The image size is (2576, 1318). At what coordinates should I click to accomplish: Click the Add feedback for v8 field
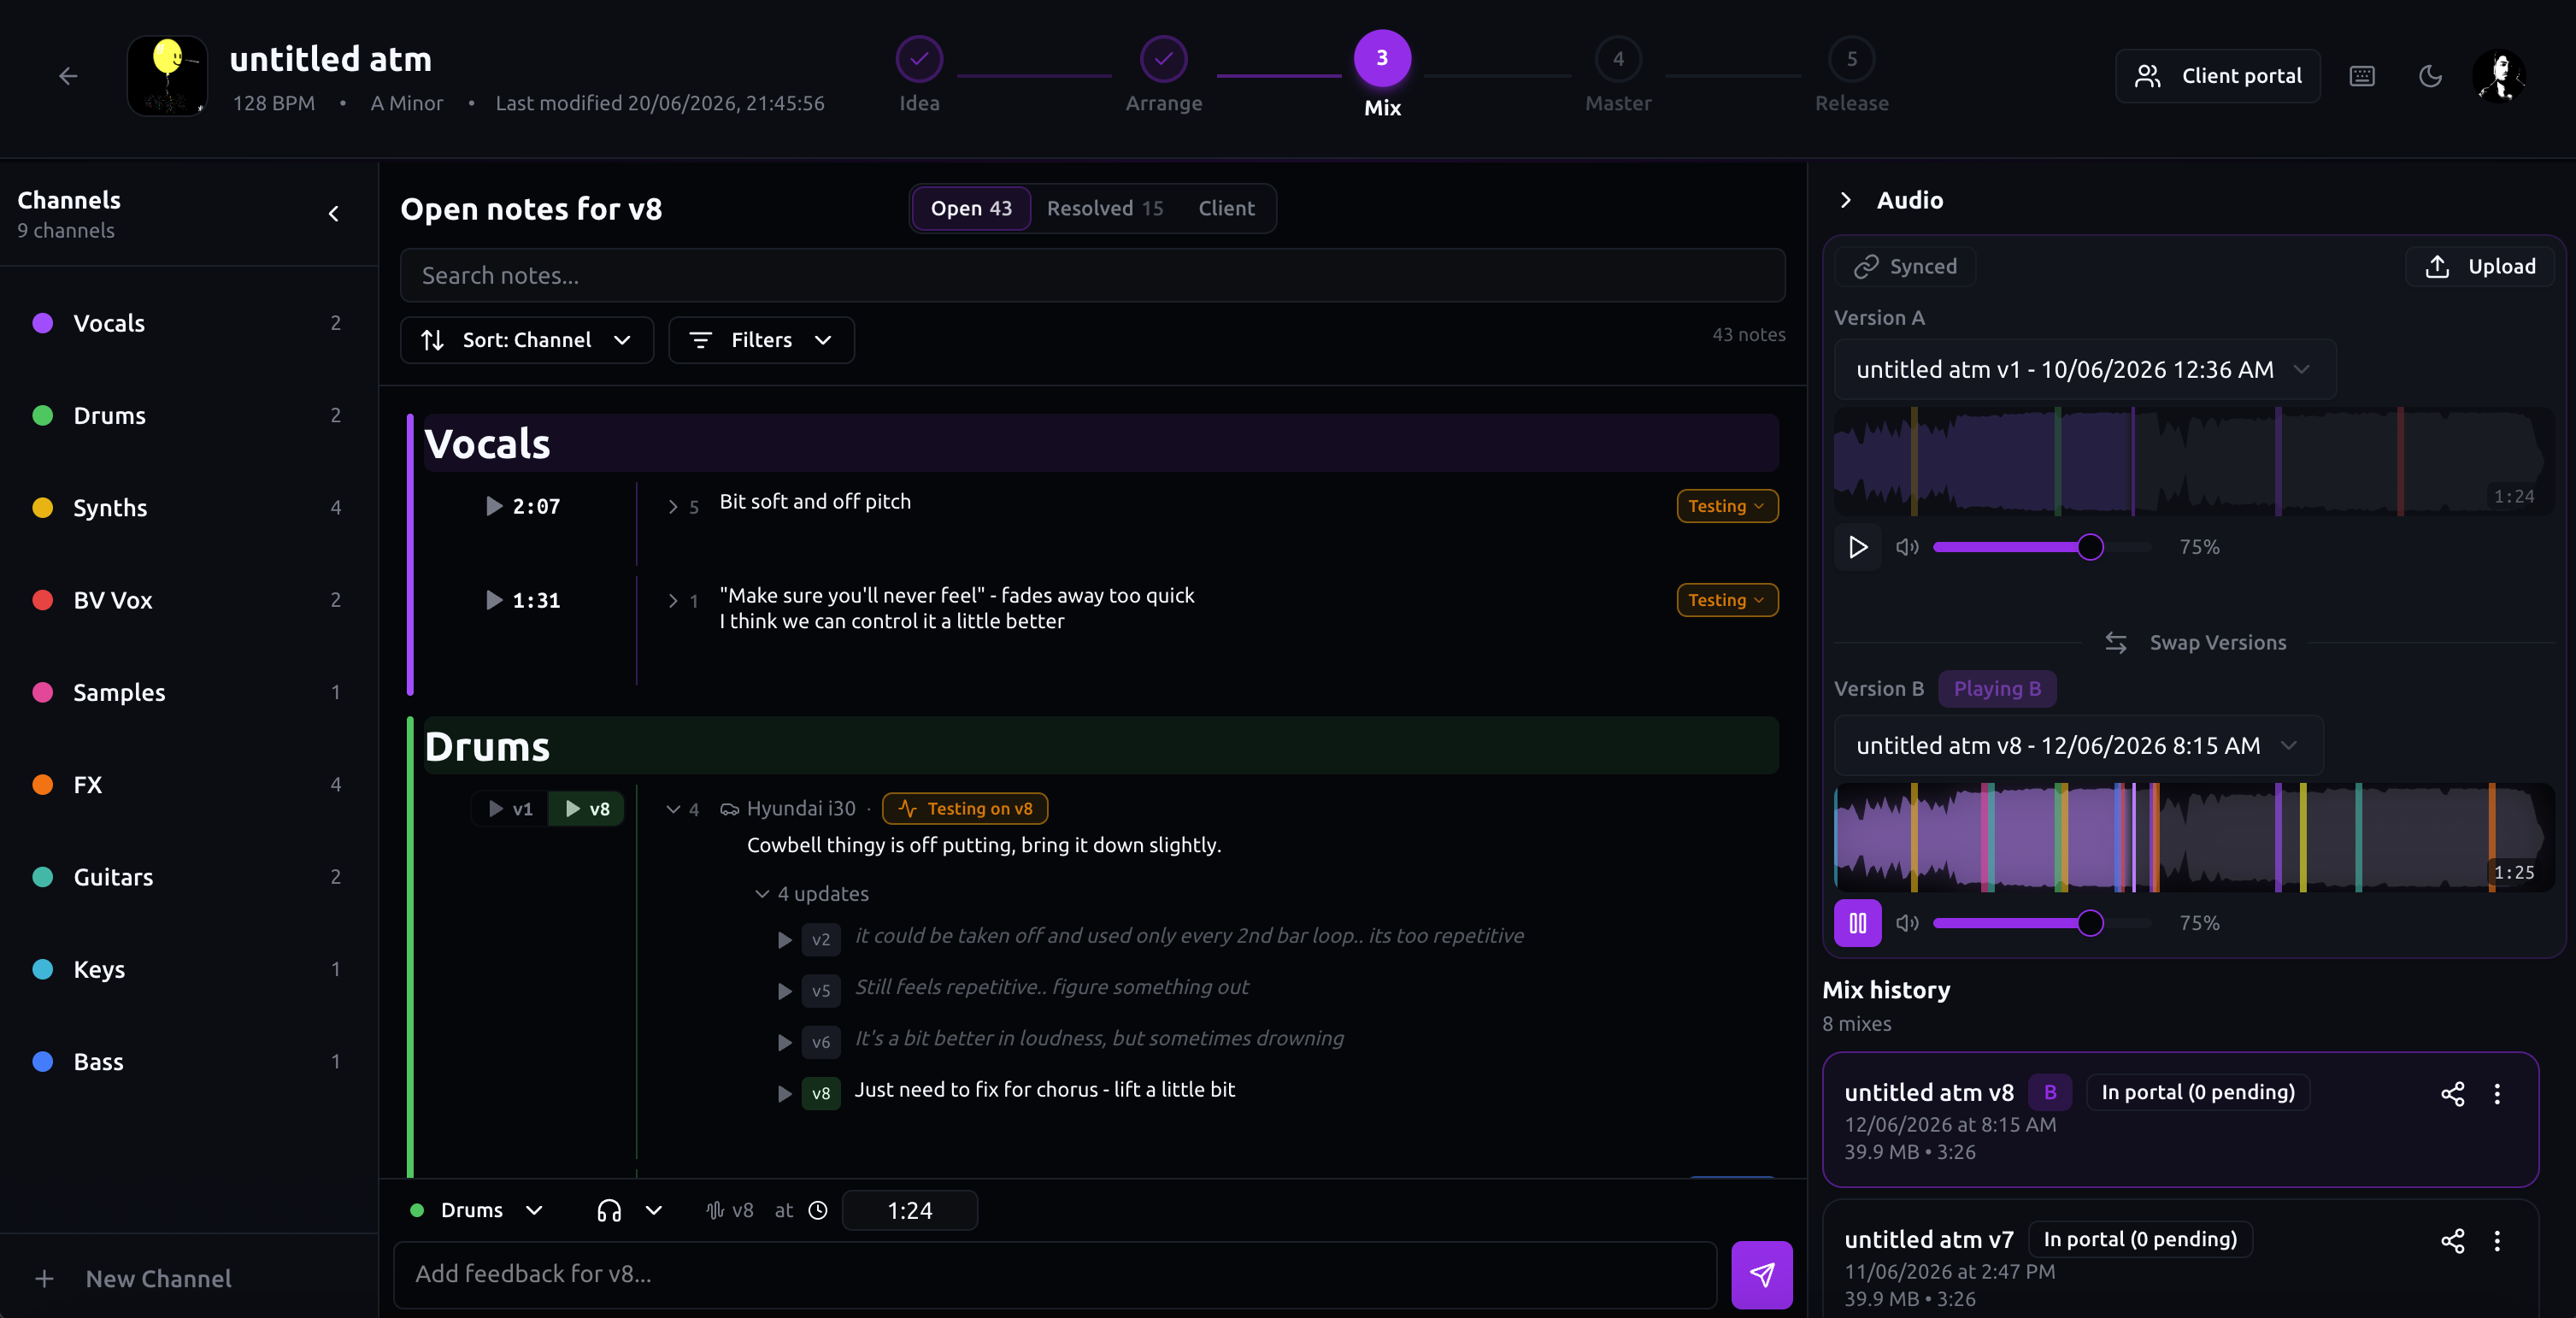click(1055, 1275)
